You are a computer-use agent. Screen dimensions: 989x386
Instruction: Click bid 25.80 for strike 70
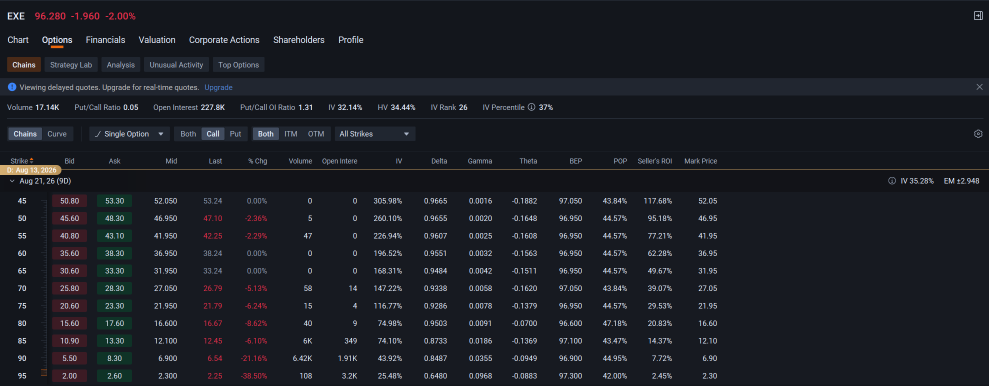click(69, 288)
